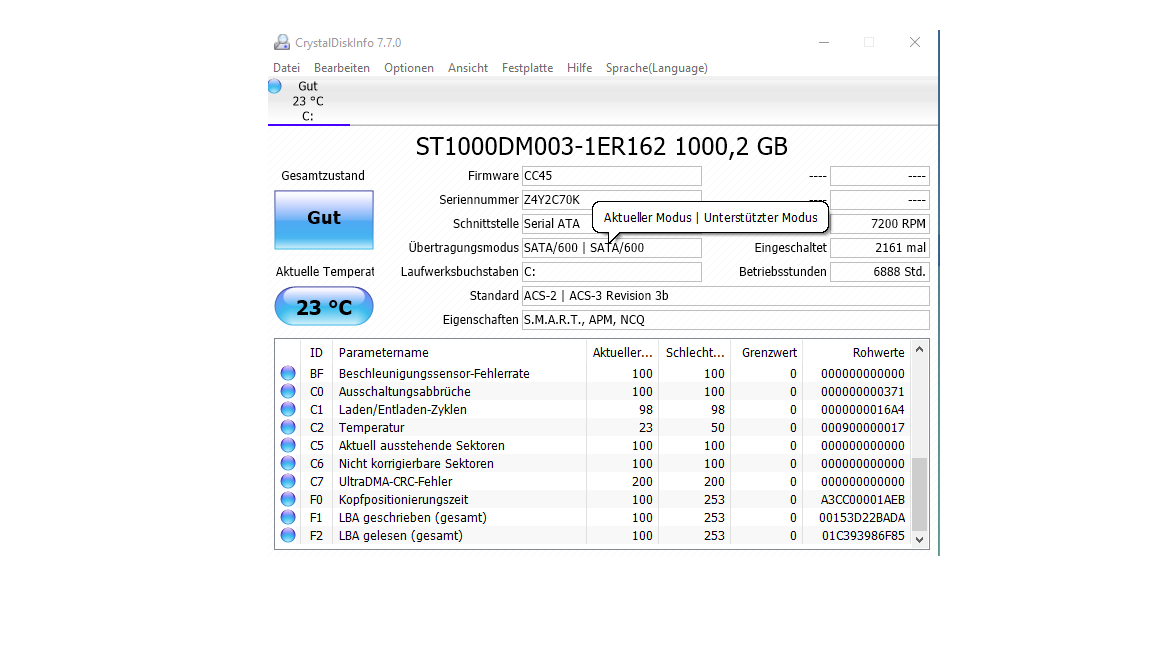The width and height of the screenshot is (1152, 648).
Task: Click the Seriennummer field Z4Y2C70K
Action: (x=611, y=199)
